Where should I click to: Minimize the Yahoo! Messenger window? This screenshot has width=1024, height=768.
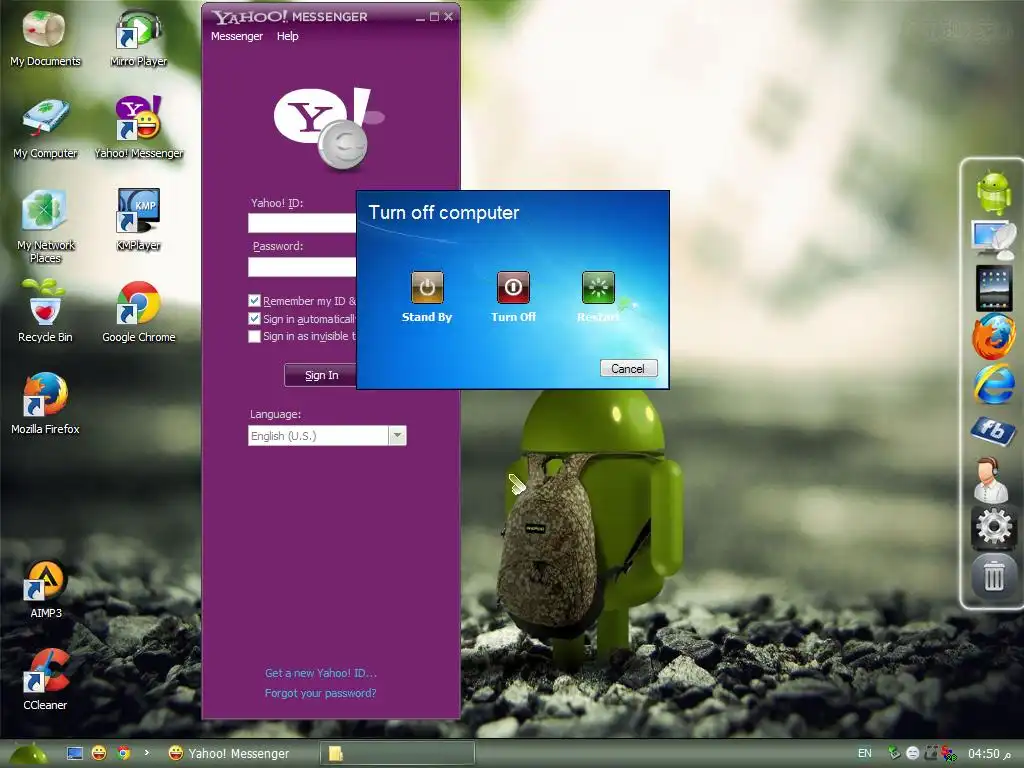click(420, 17)
